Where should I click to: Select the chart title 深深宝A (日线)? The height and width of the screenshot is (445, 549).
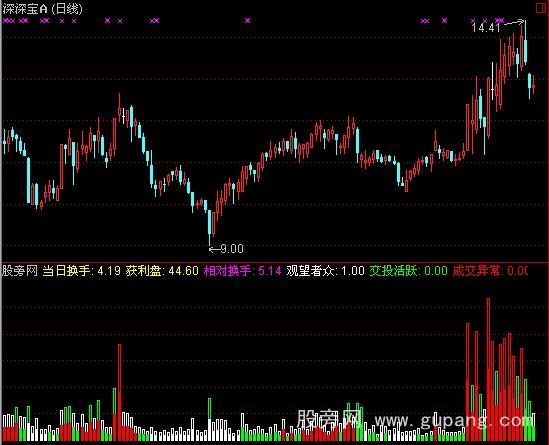pyautogui.click(x=43, y=8)
